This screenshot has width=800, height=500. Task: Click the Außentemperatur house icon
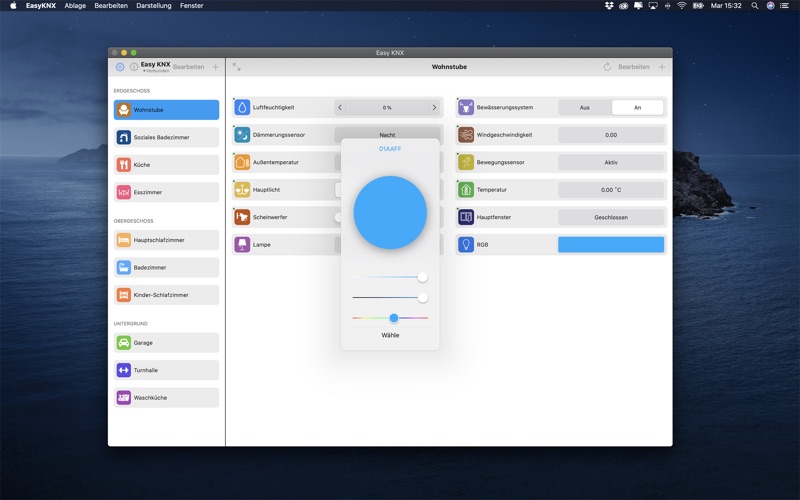(242, 162)
